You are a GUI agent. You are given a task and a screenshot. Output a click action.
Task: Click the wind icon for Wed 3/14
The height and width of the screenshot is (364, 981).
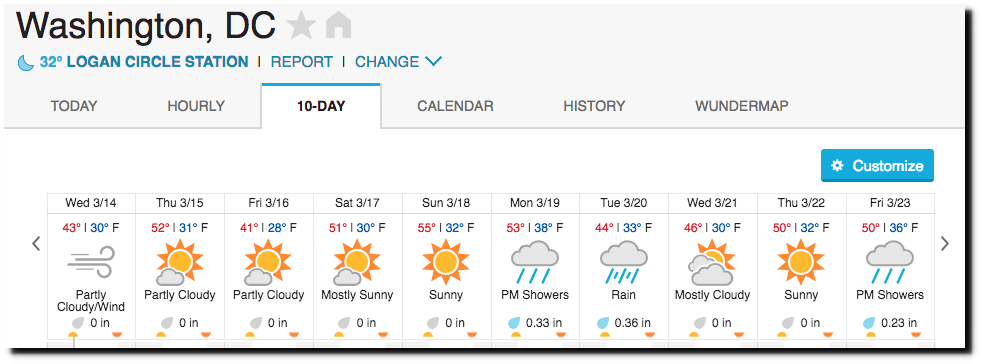pos(91,262)
